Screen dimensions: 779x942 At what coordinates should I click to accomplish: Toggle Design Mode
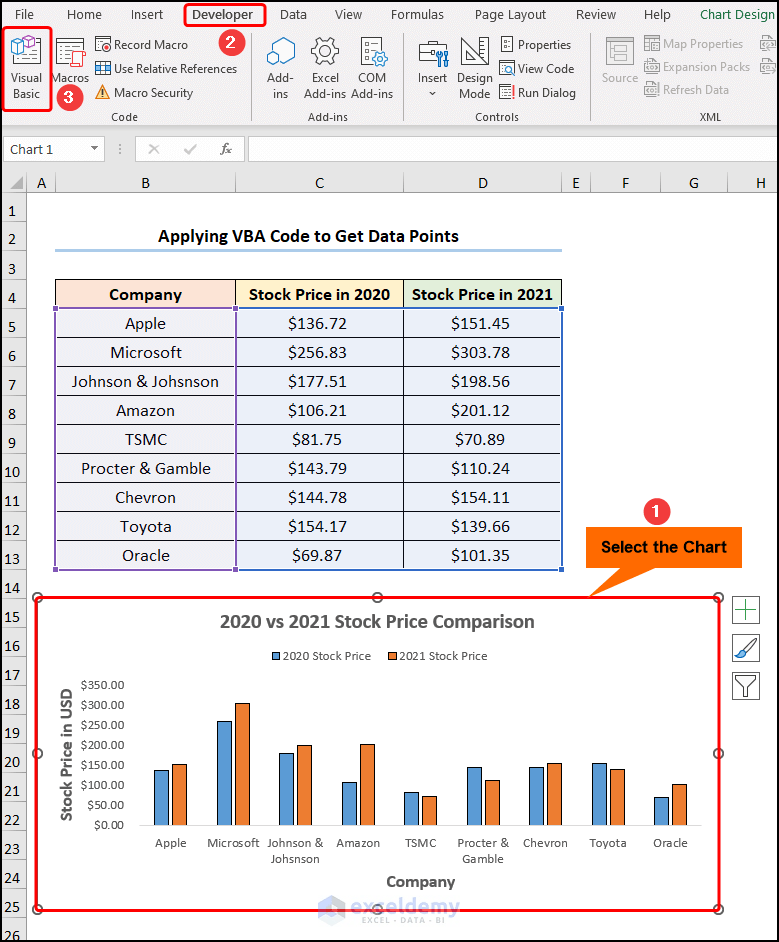point(474,68)
